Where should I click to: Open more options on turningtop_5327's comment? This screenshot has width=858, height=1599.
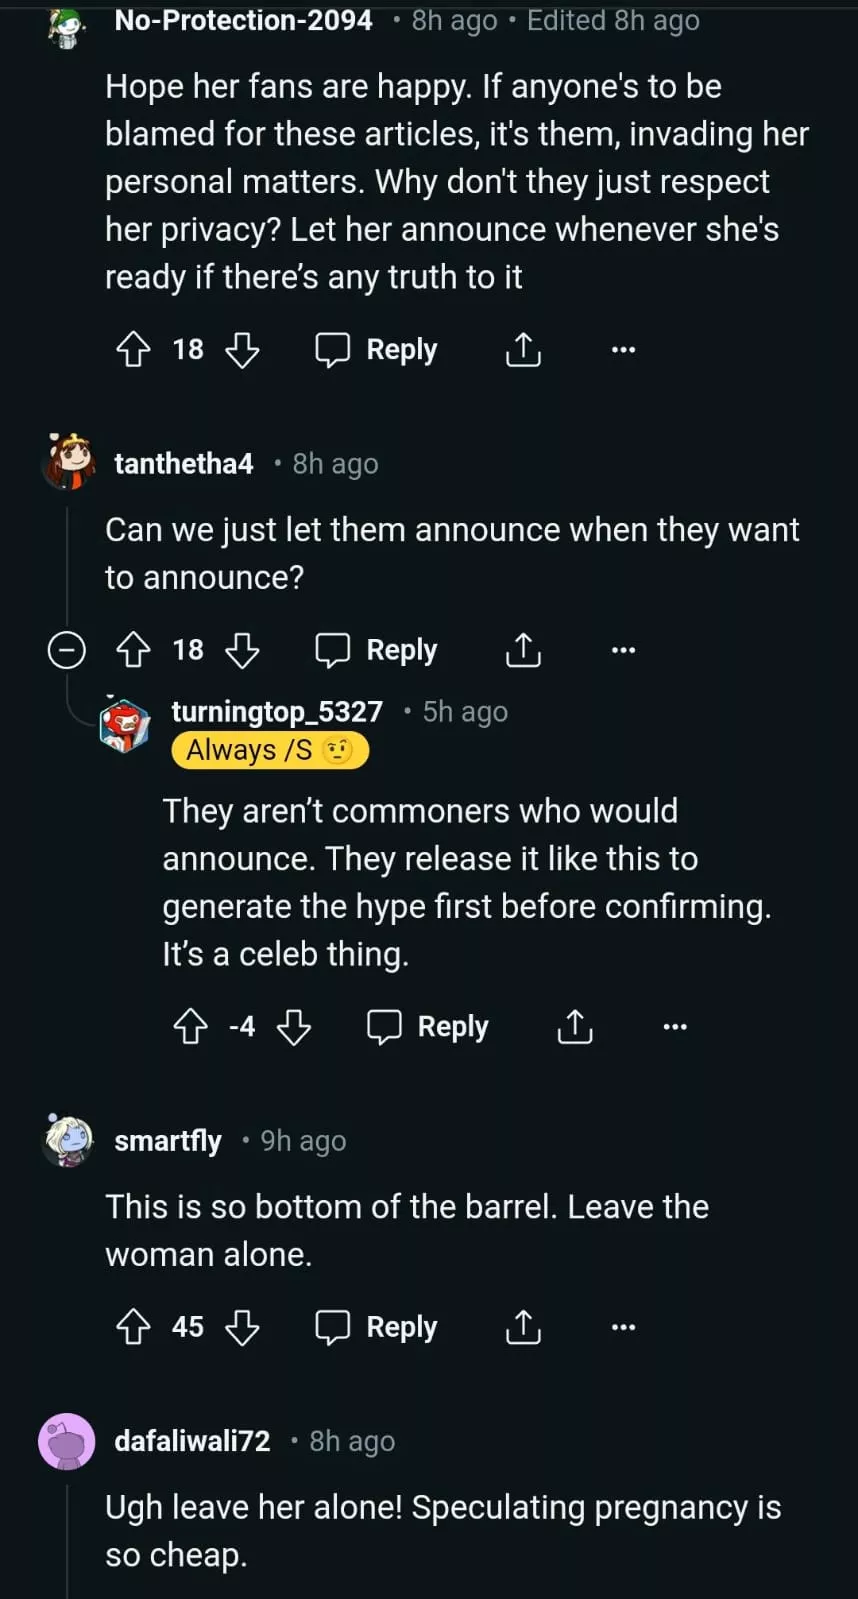click(x=675, y=1027)
